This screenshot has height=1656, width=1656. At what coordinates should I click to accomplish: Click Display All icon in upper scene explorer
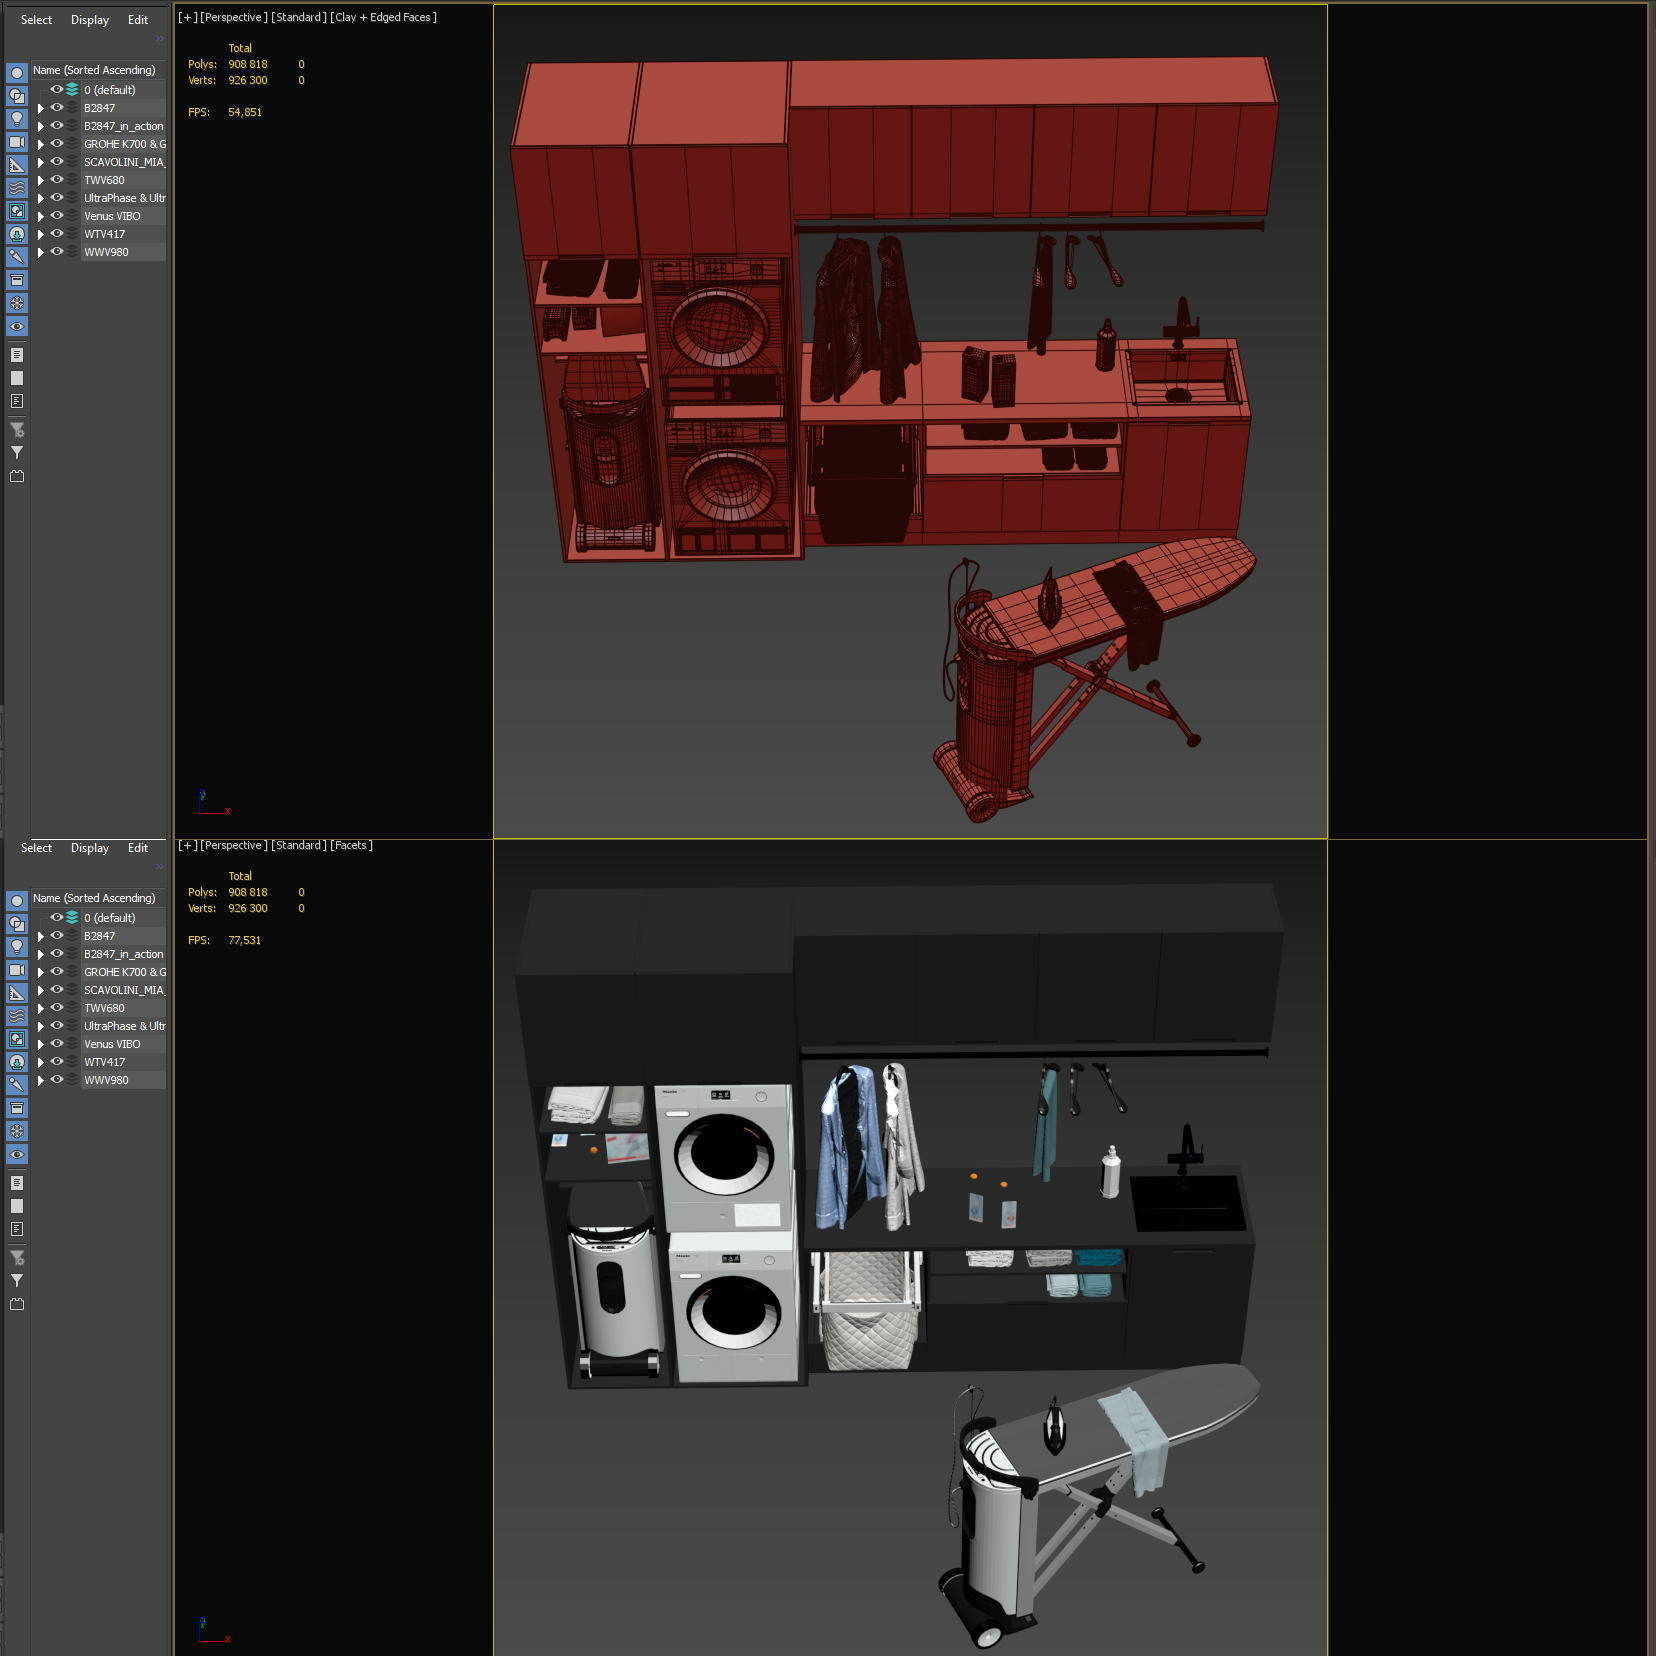tap(17, 355)
